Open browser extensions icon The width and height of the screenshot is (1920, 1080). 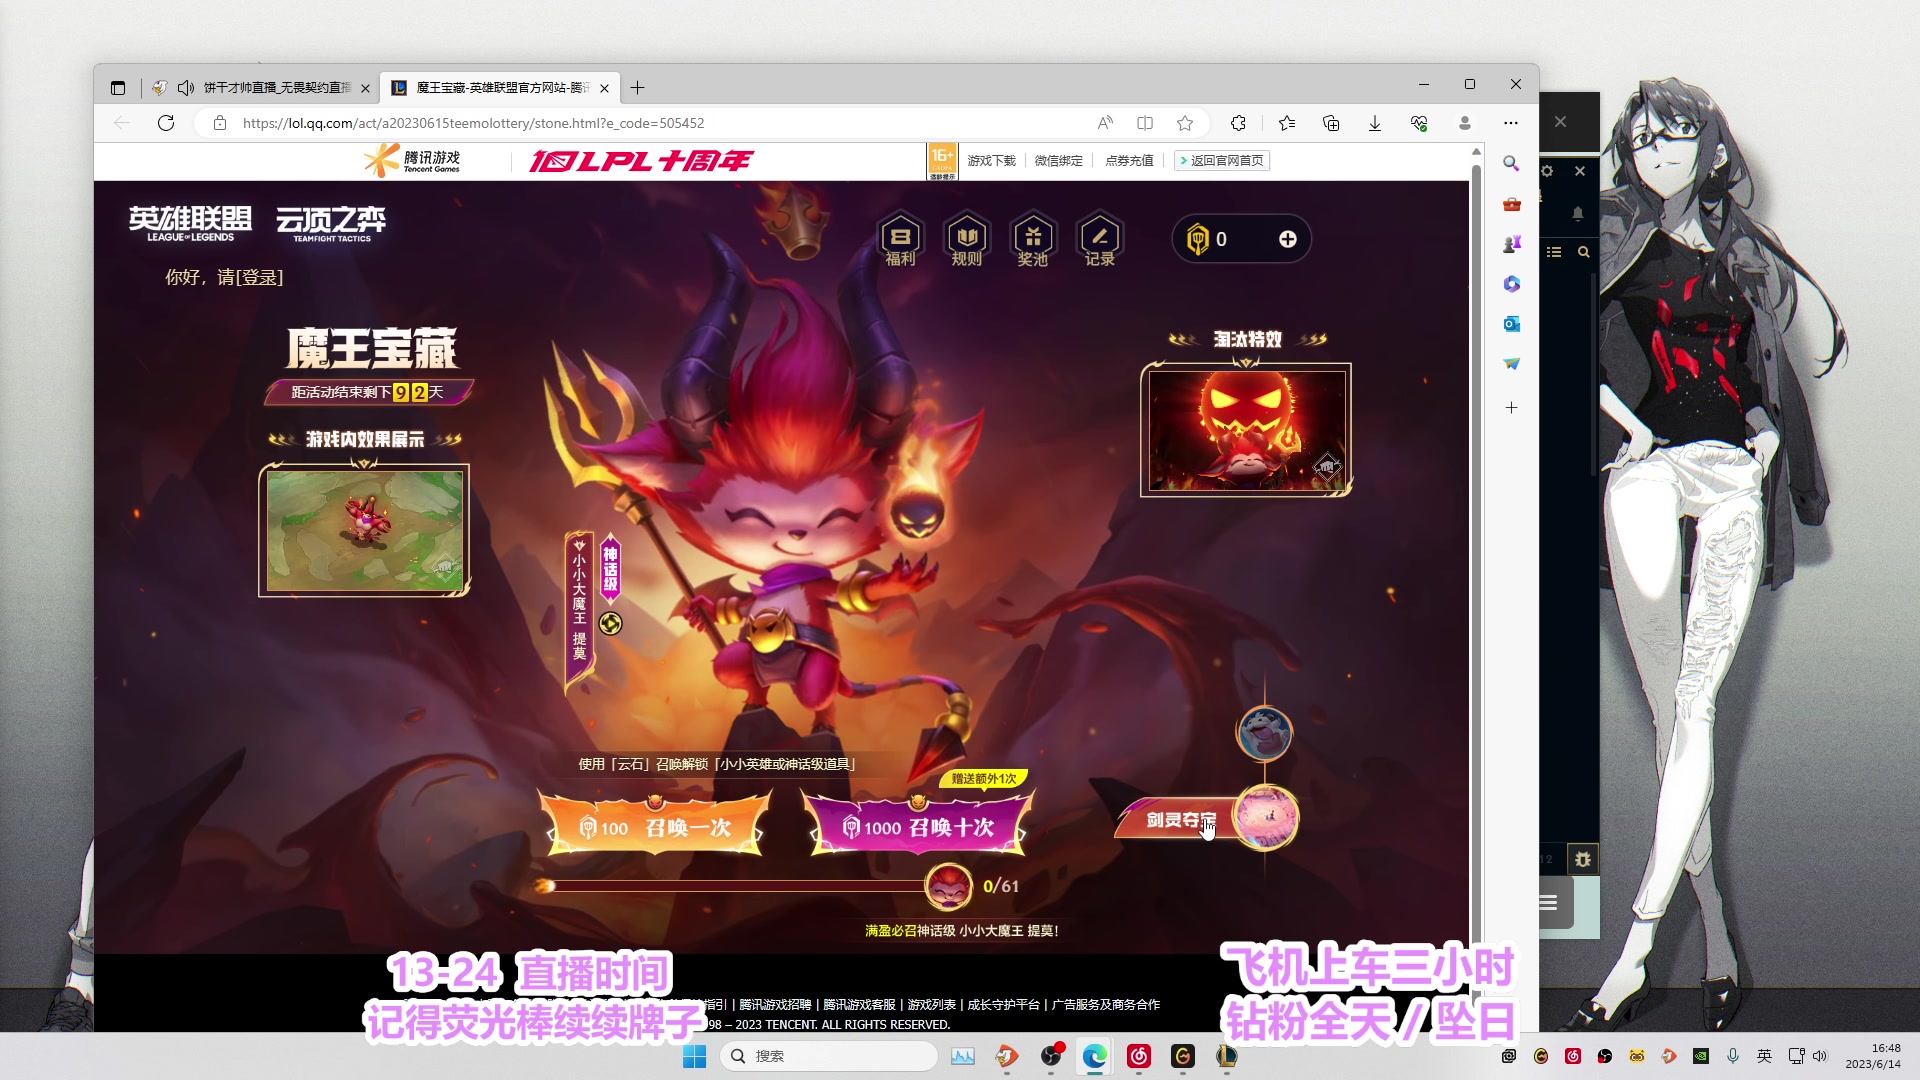(1238, 123)
